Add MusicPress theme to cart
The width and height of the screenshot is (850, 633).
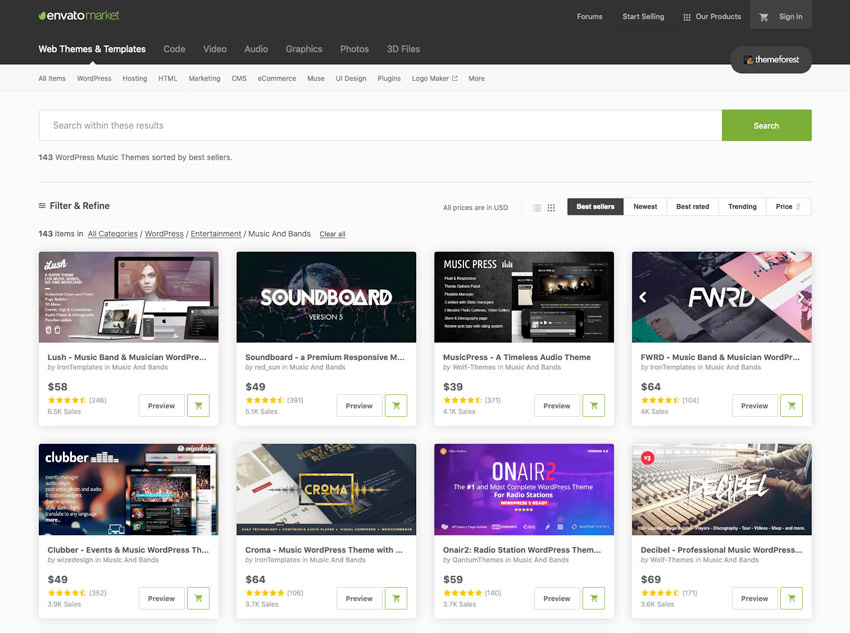[x=594, y=405]
